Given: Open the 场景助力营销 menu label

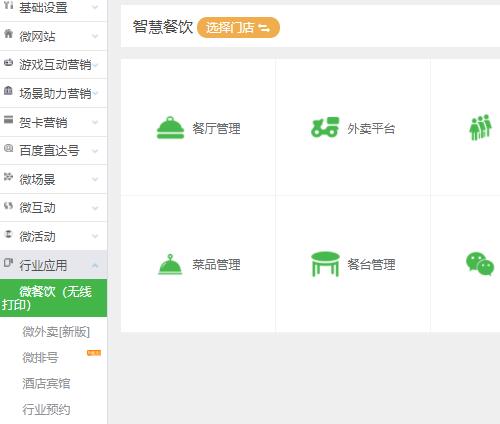Looking at the screenshot, I should pos(55,93).
